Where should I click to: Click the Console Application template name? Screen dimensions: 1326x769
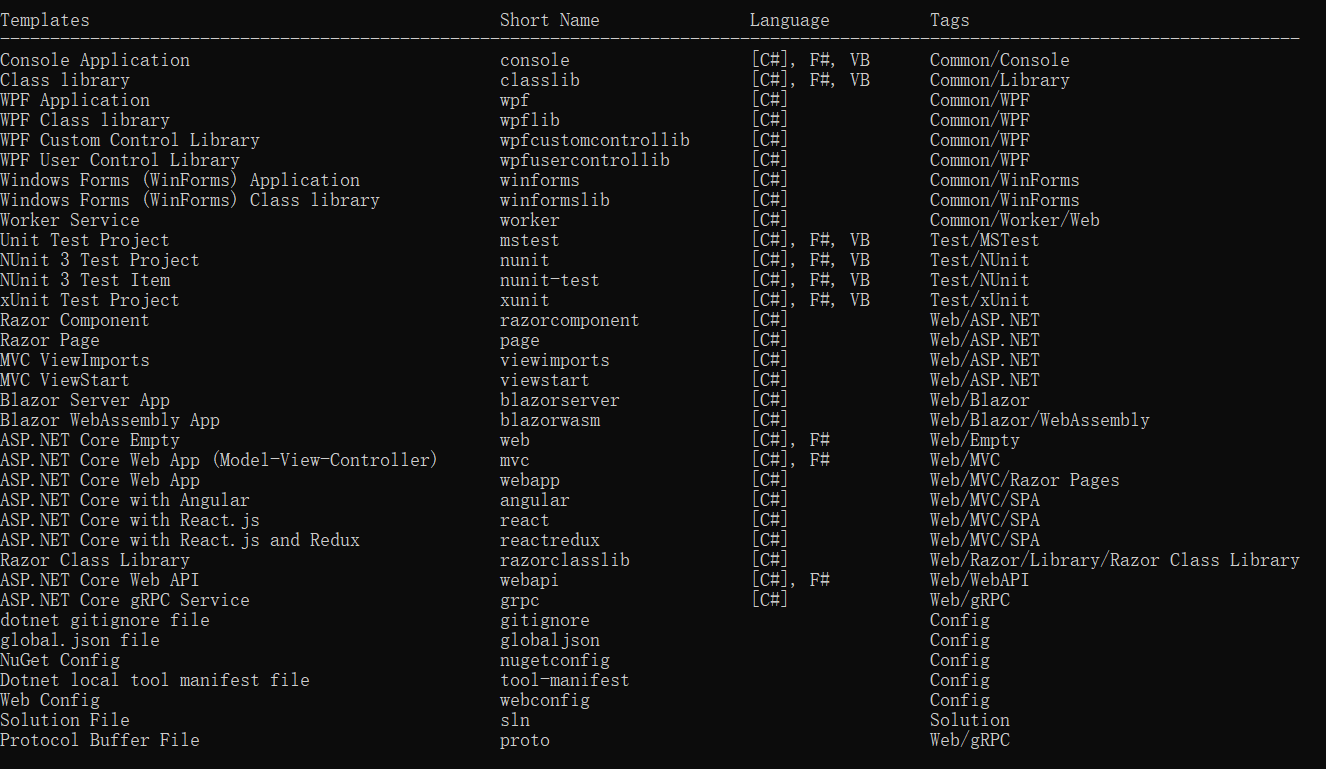pyautogui.click(x=95, y=60)
